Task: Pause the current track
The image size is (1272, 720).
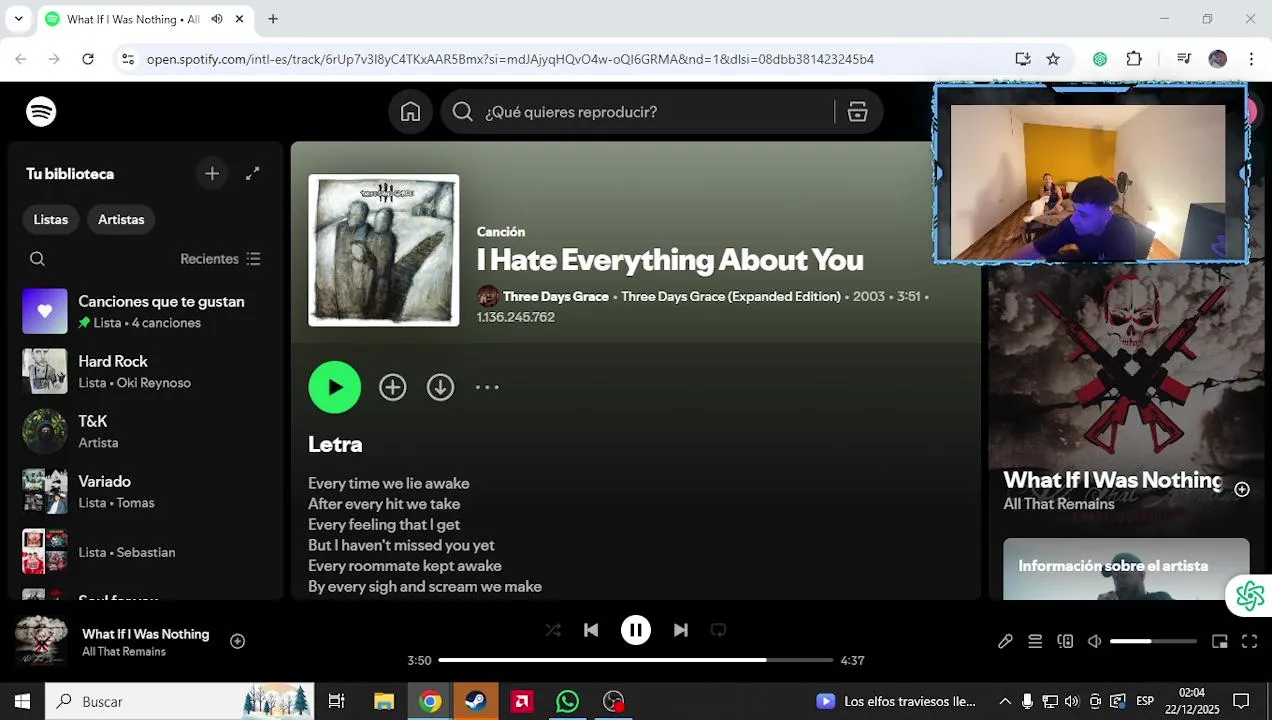Action: pos(636,630)
